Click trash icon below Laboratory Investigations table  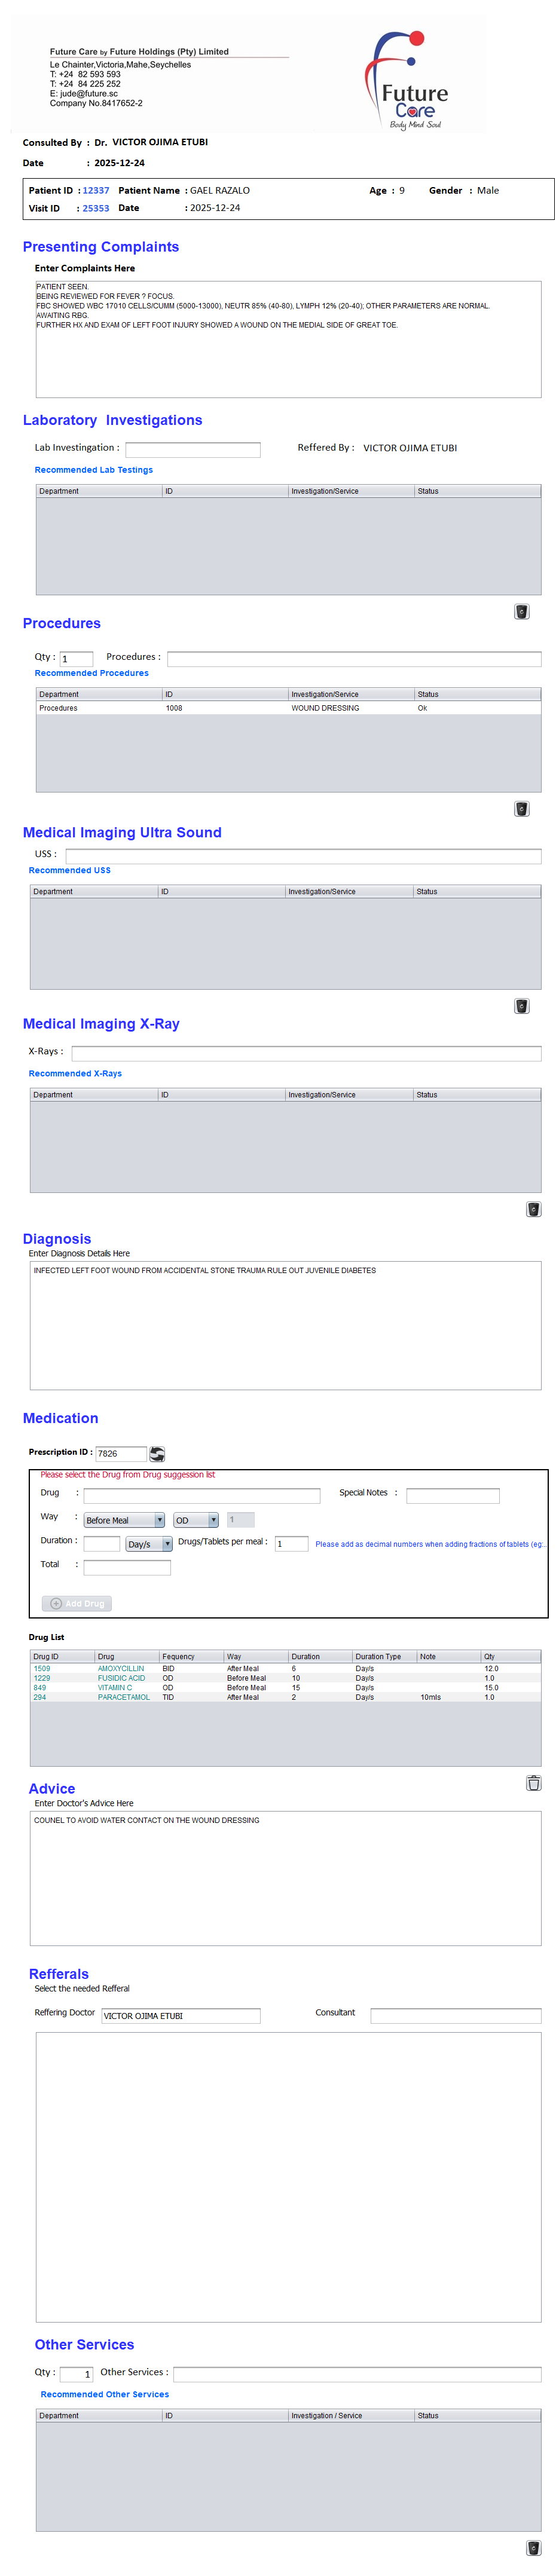tap(521, 611)
